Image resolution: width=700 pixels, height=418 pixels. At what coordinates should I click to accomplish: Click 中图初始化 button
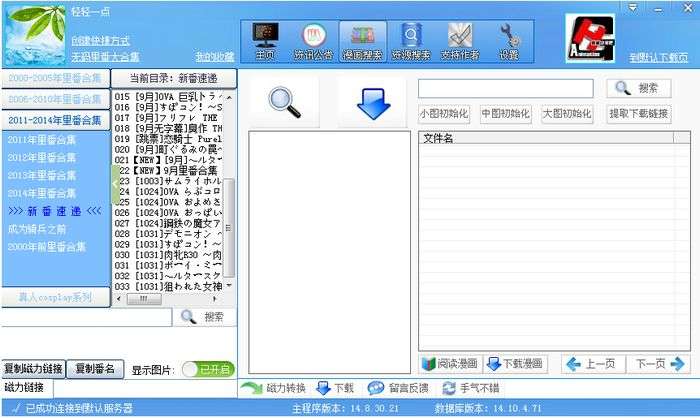click(x=505, y=114)
